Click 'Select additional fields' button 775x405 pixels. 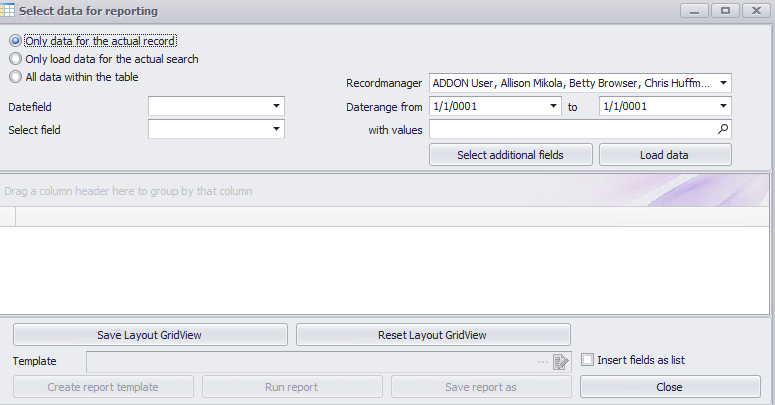[510, 155]
